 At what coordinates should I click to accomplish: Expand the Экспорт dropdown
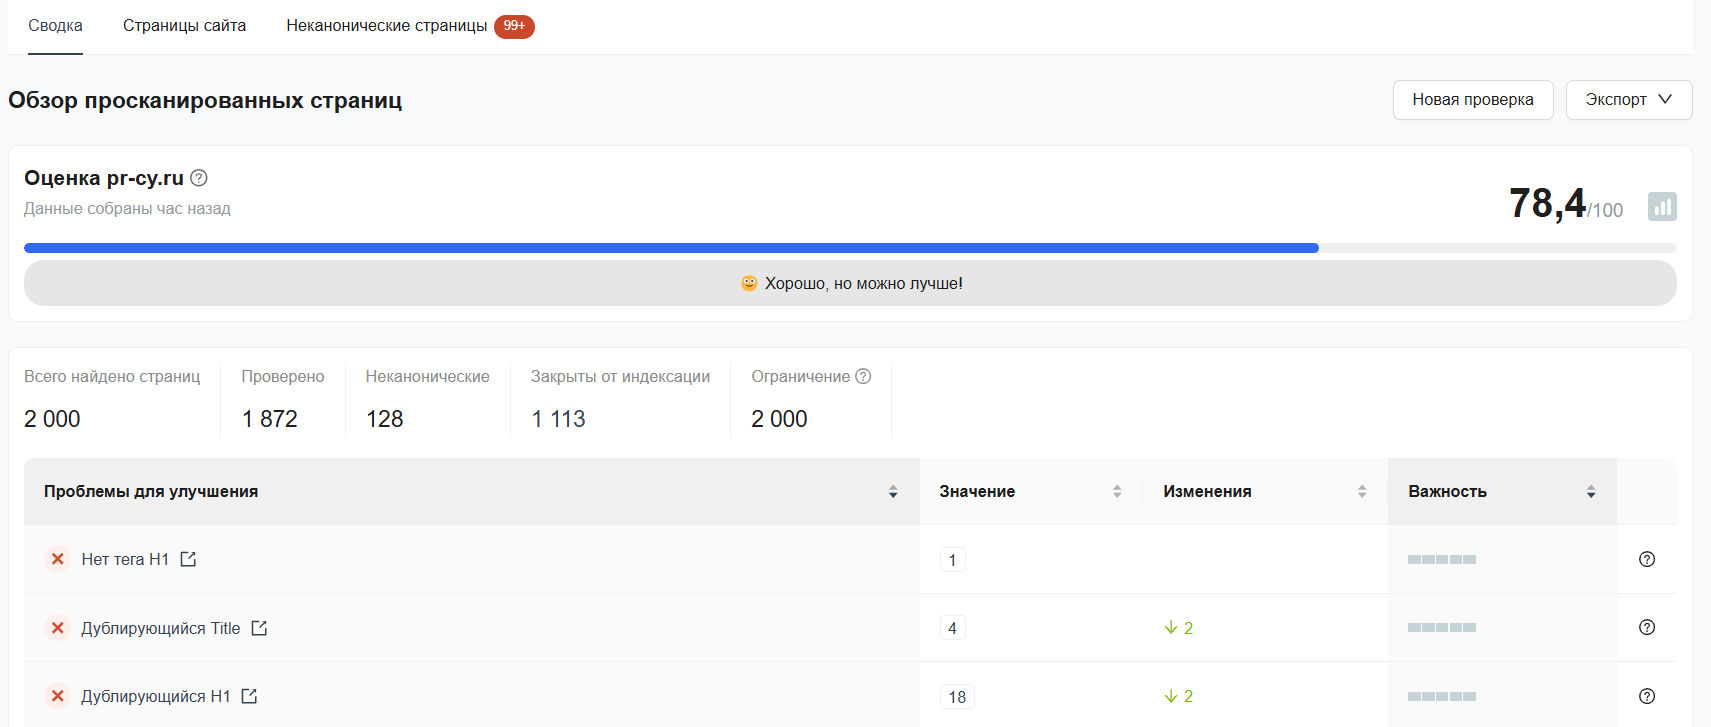(x=1629, y=100)
